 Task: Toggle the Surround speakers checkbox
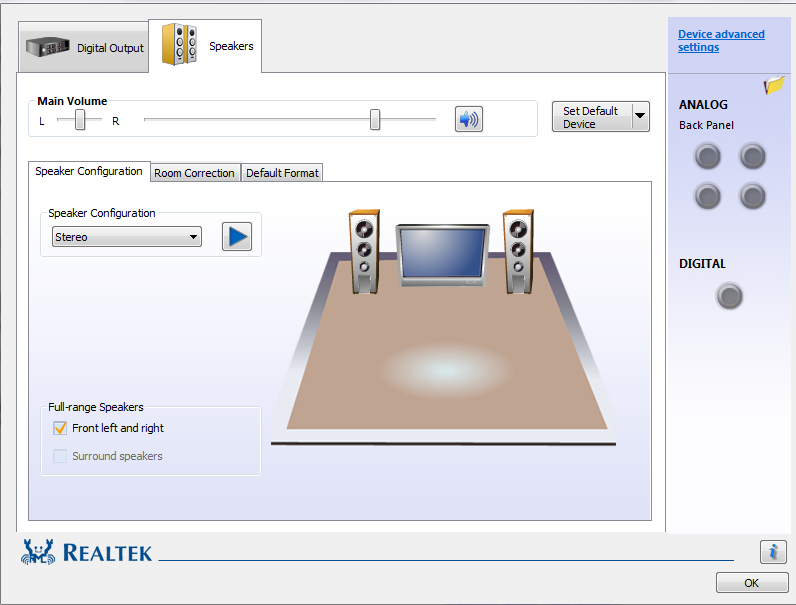[x=60, y=456]
